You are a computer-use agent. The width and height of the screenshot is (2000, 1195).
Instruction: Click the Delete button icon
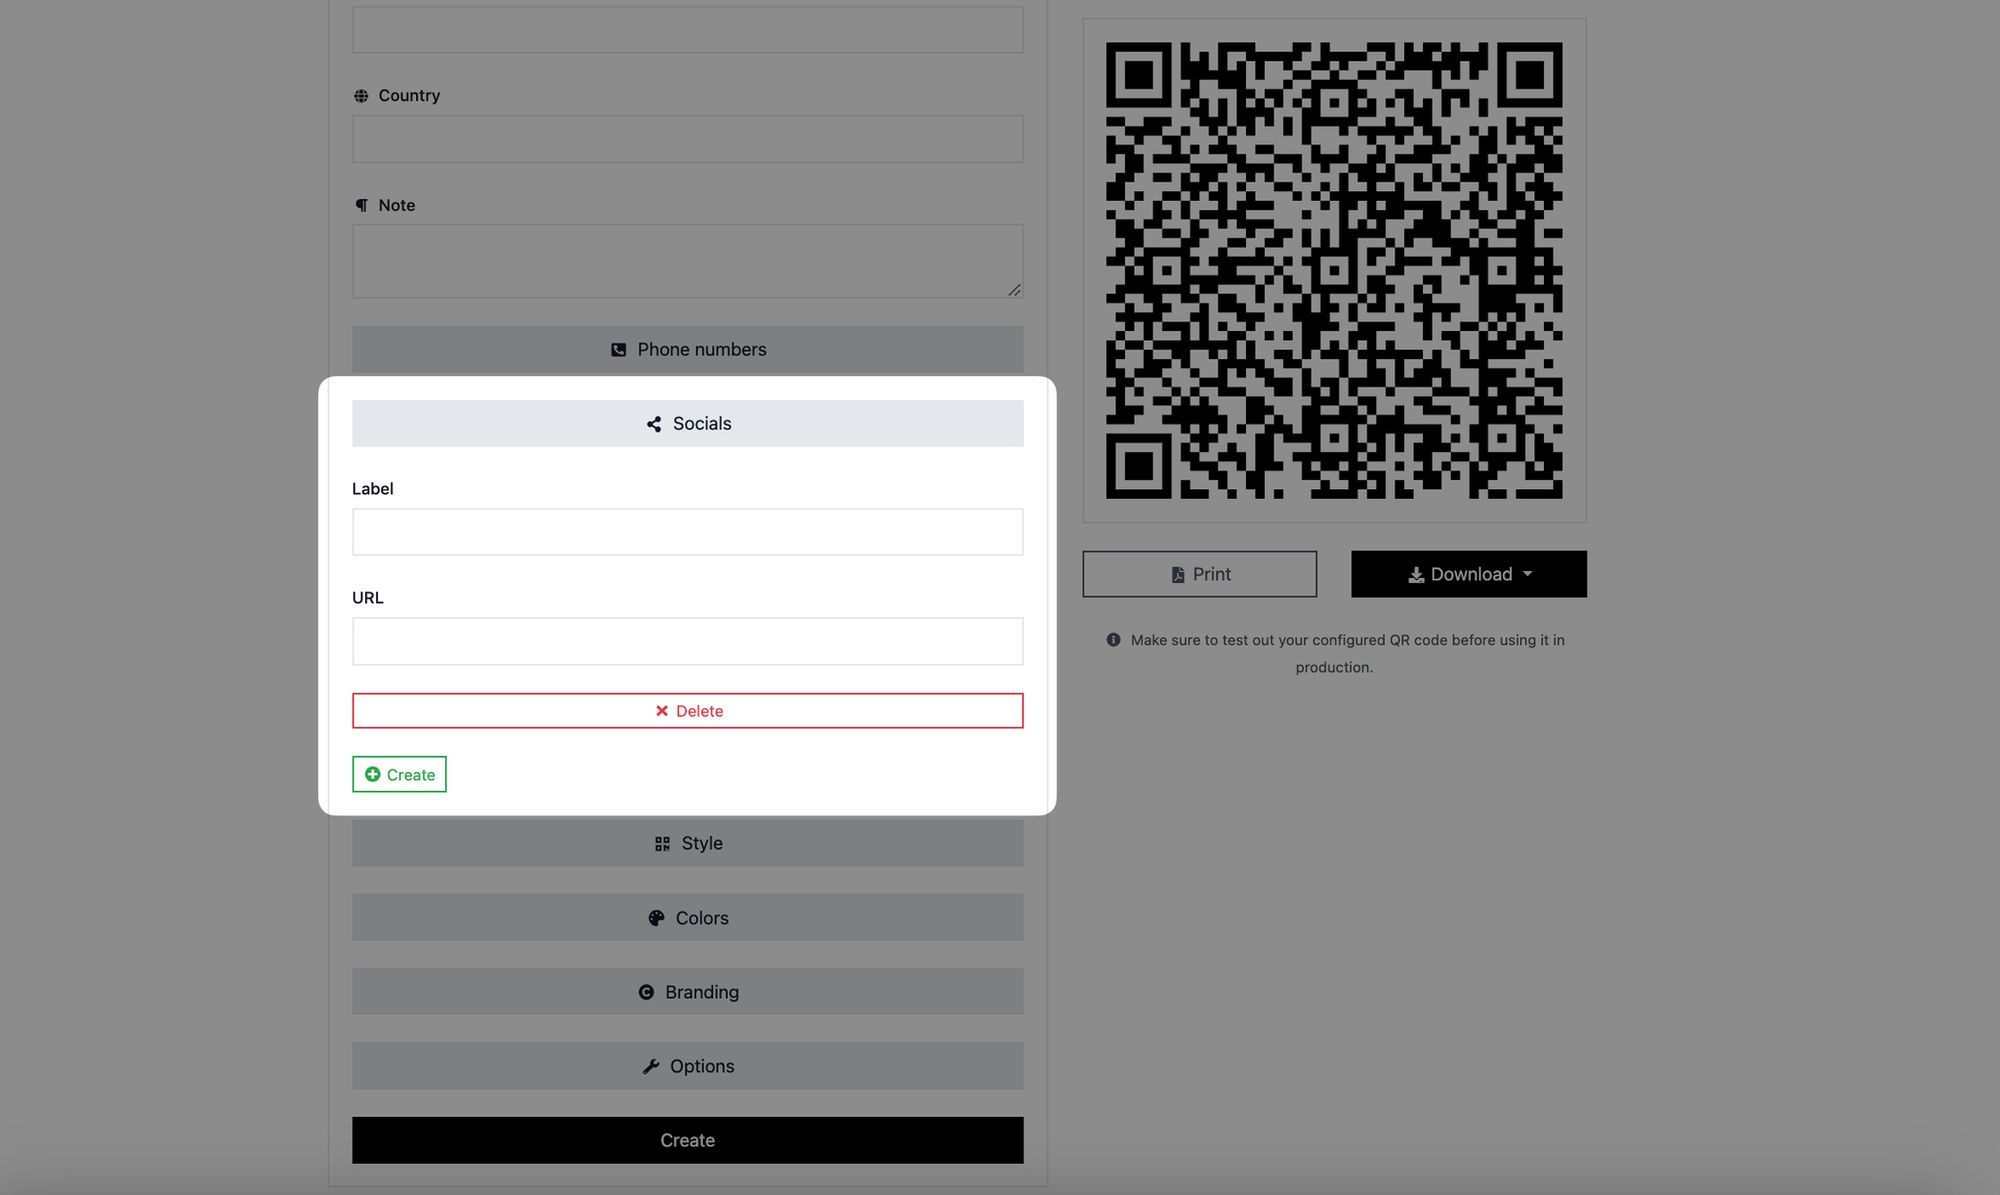659,710
